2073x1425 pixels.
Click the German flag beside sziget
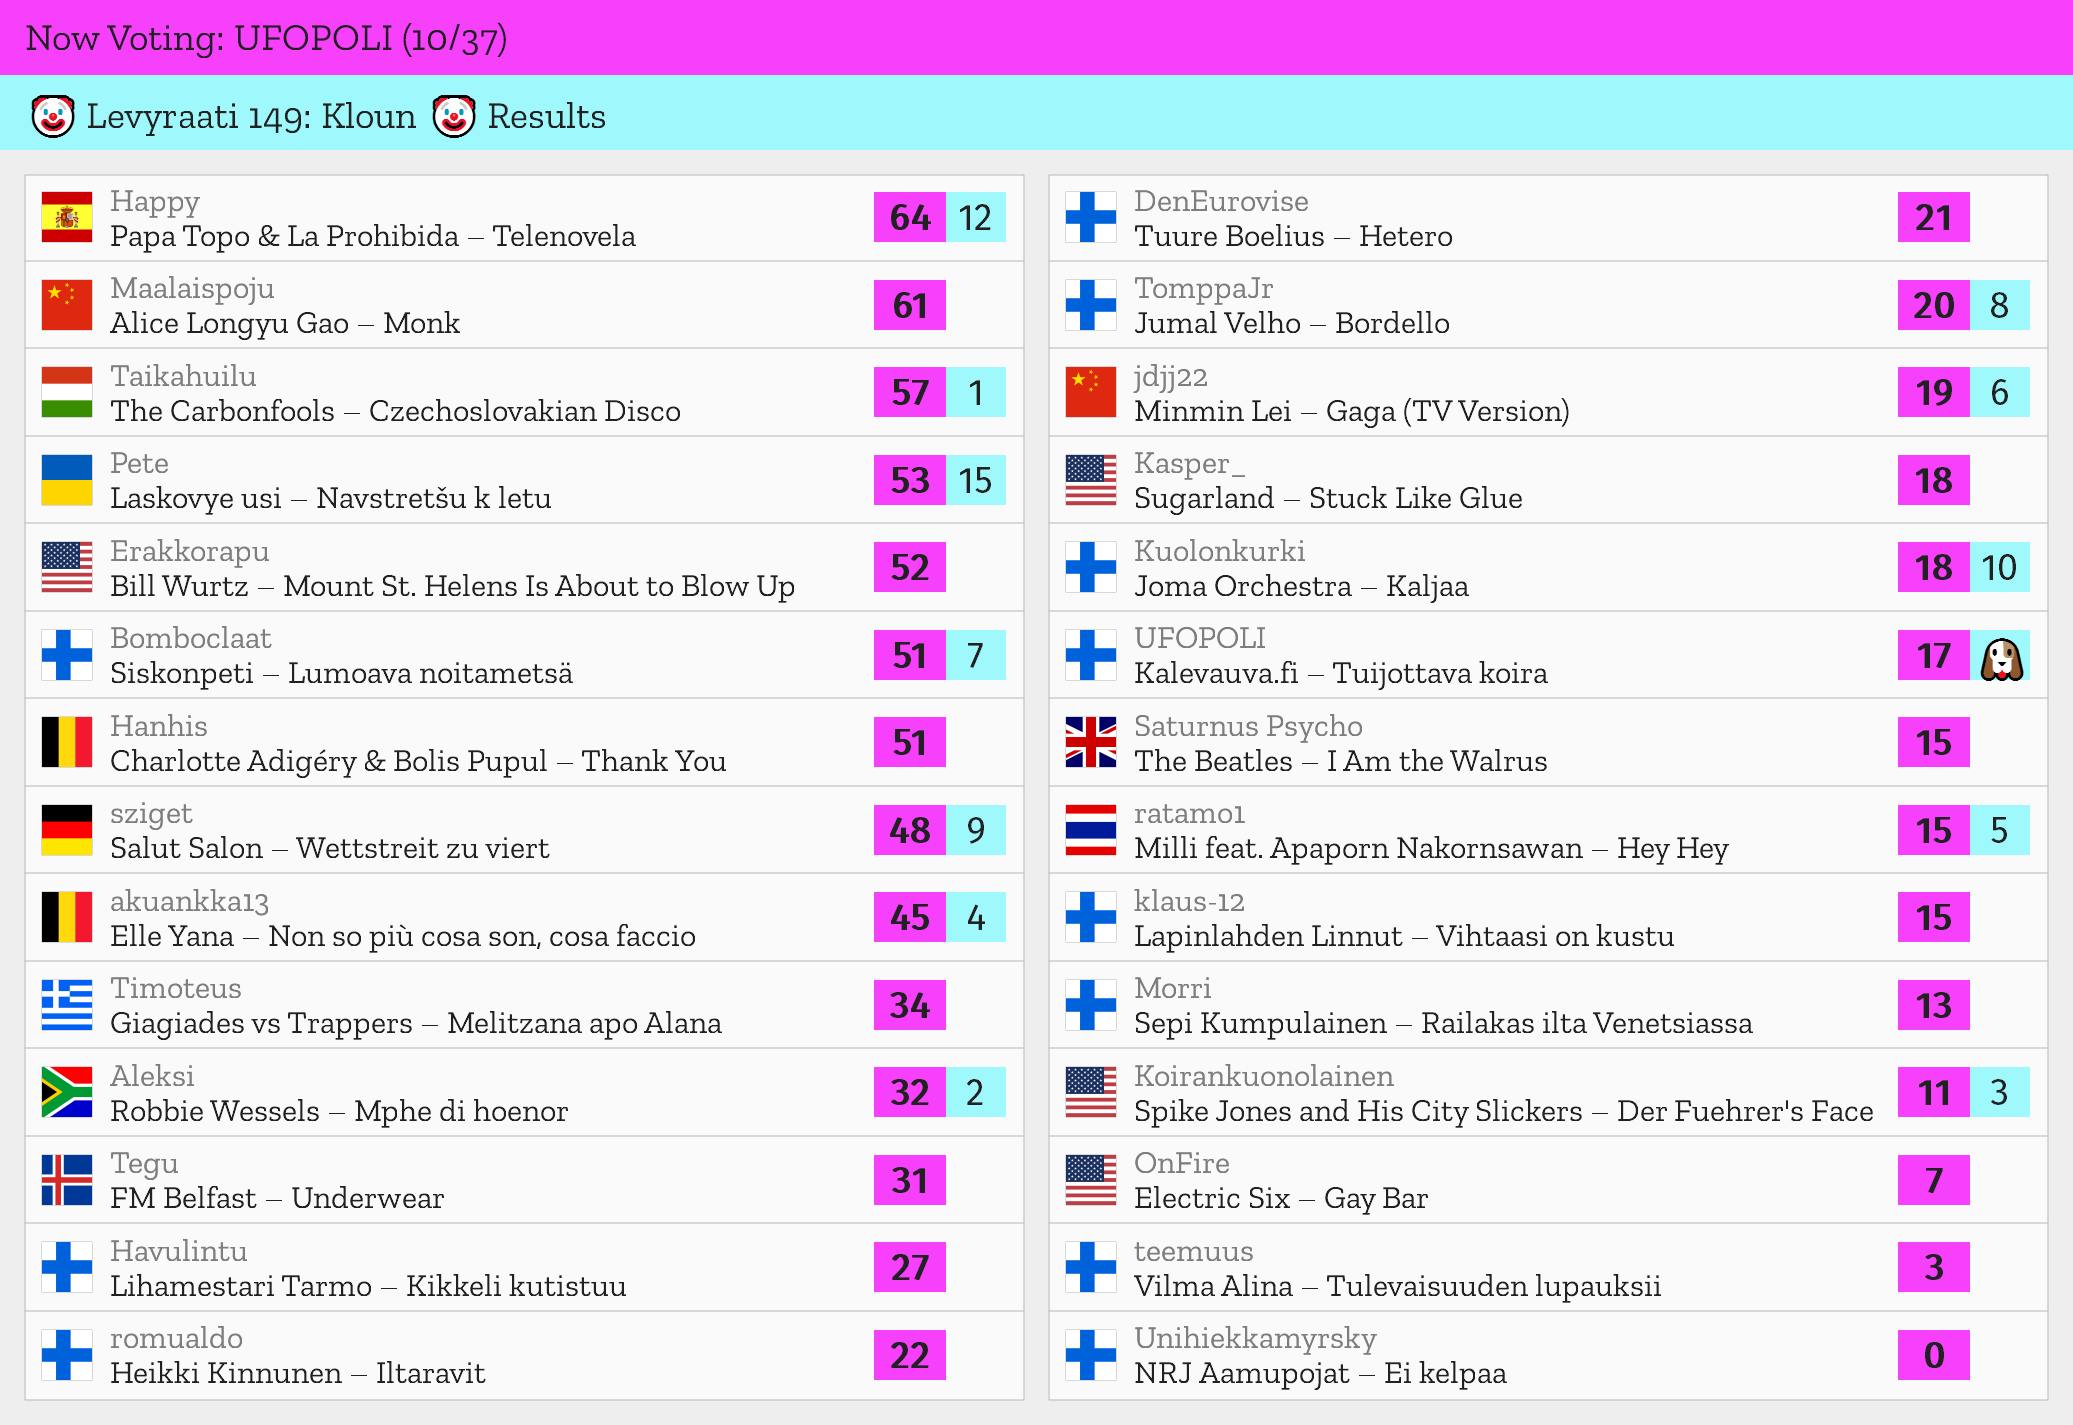click(67, 830)
